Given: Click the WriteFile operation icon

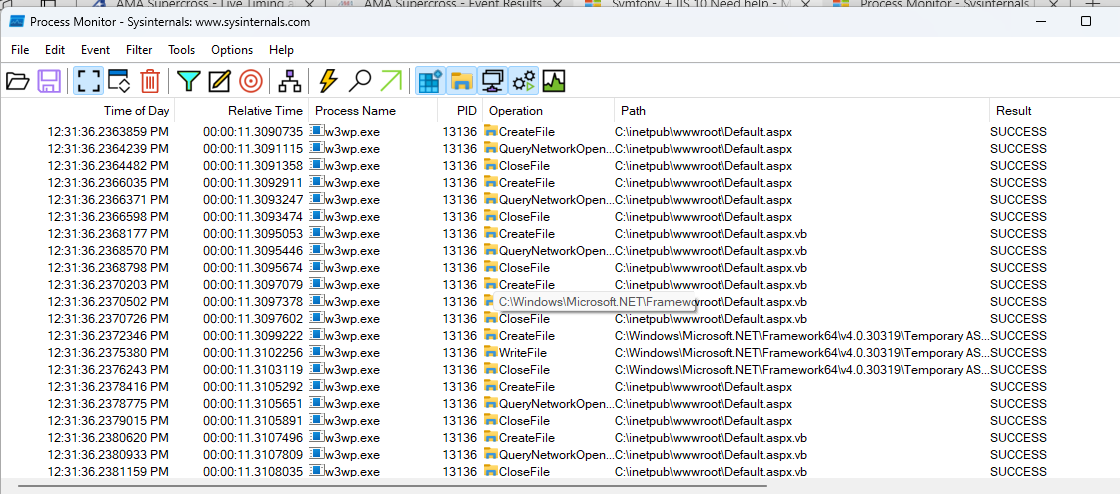Looking at the screenshot, I should click(490, 353).
